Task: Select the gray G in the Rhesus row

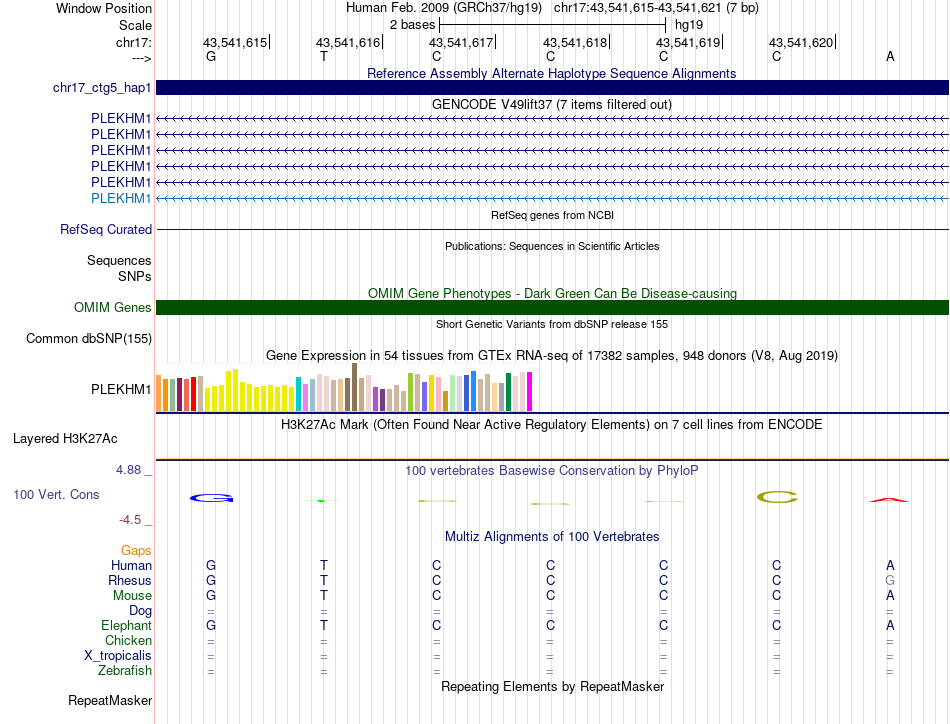Action: tap(890, 580)
